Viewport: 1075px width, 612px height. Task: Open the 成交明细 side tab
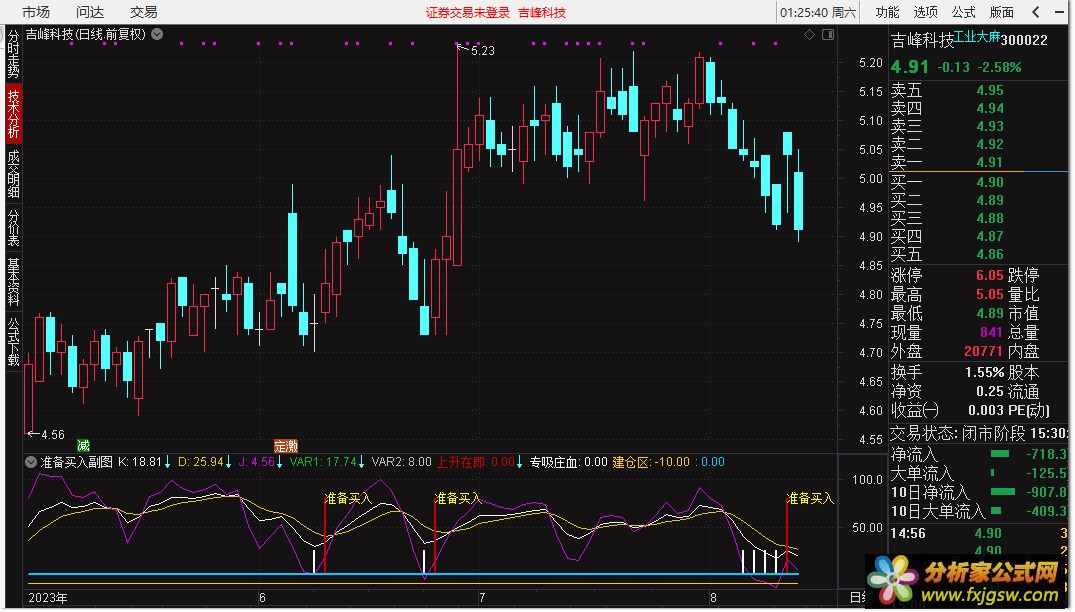pyautogui.click(x=14, y=173)
